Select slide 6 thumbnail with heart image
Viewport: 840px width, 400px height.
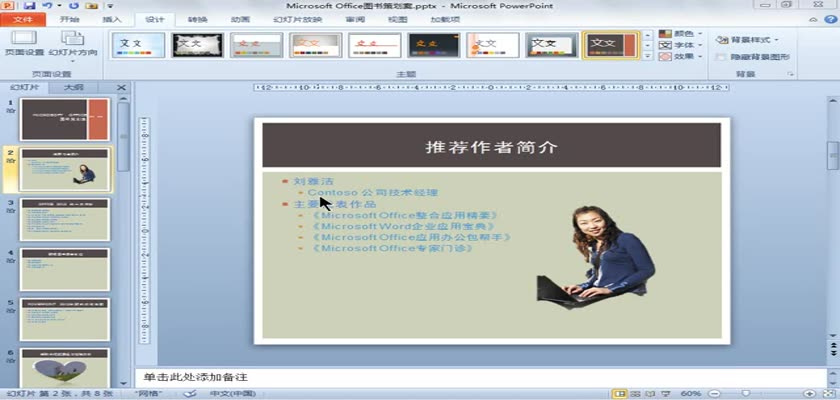pyautogui.click(x=64, y=367)
